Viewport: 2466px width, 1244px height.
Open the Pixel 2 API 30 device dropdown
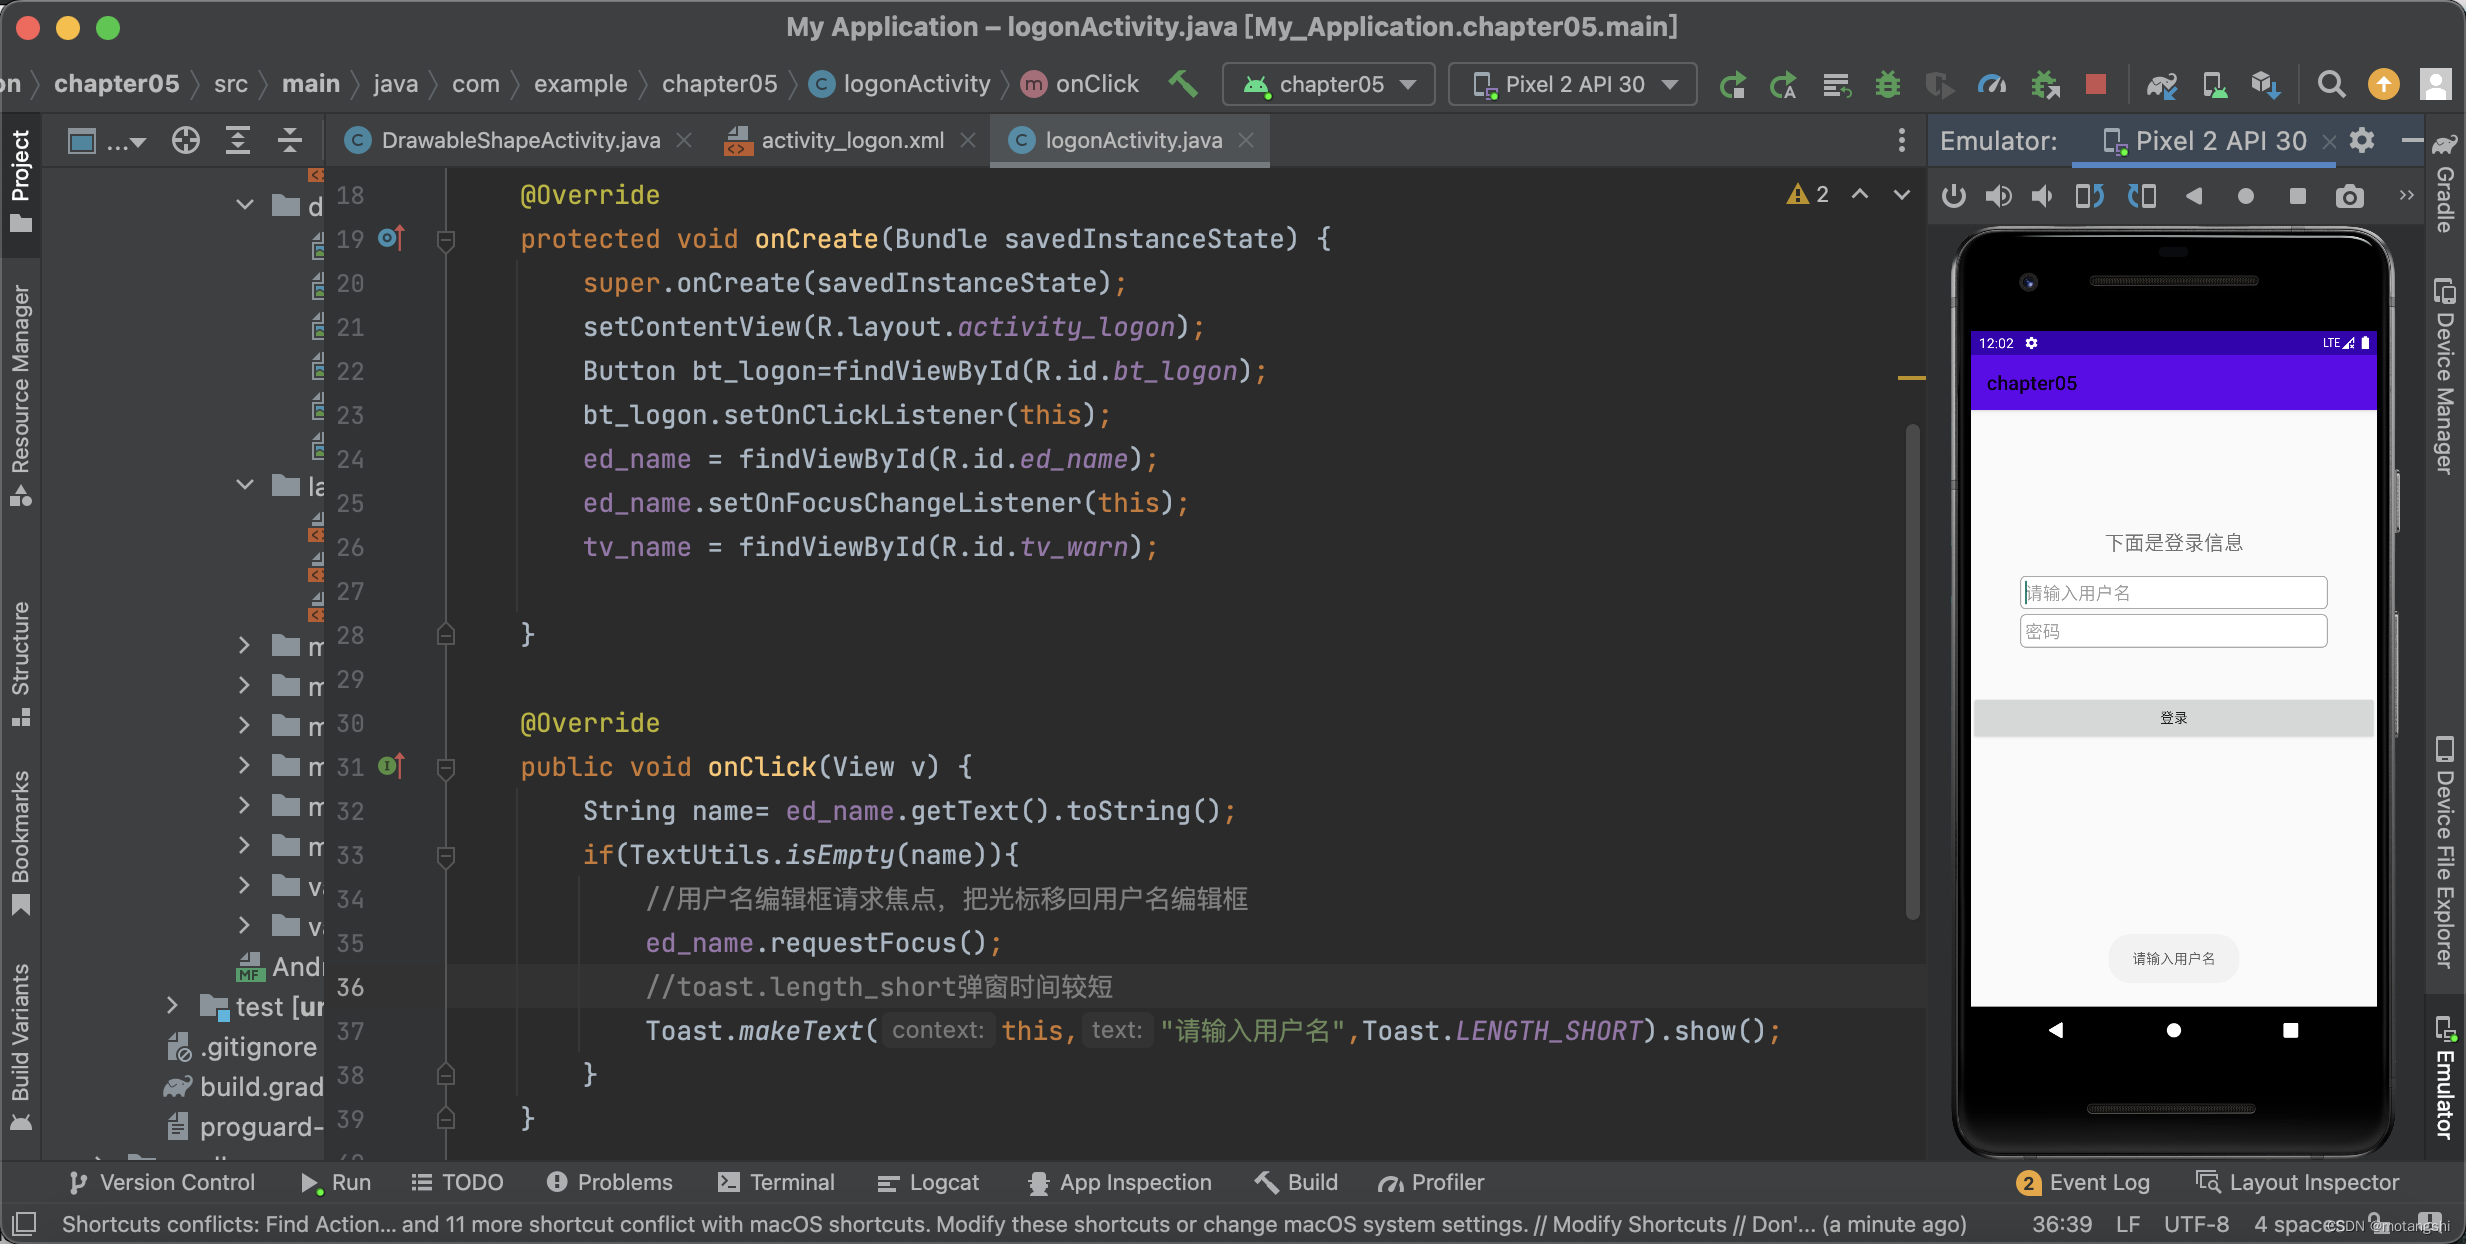click(x=1571, y=84)
